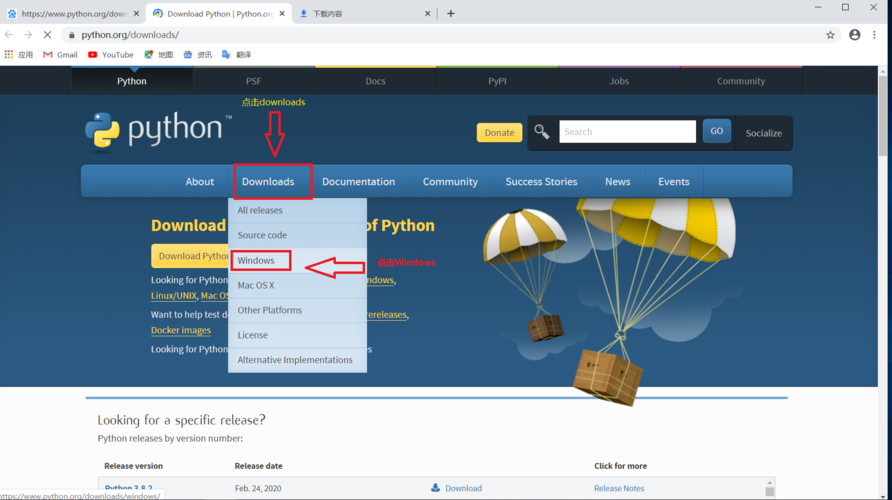Click the GO search button
The width and height of the screenshot is (892, 500).
[716, 131]
